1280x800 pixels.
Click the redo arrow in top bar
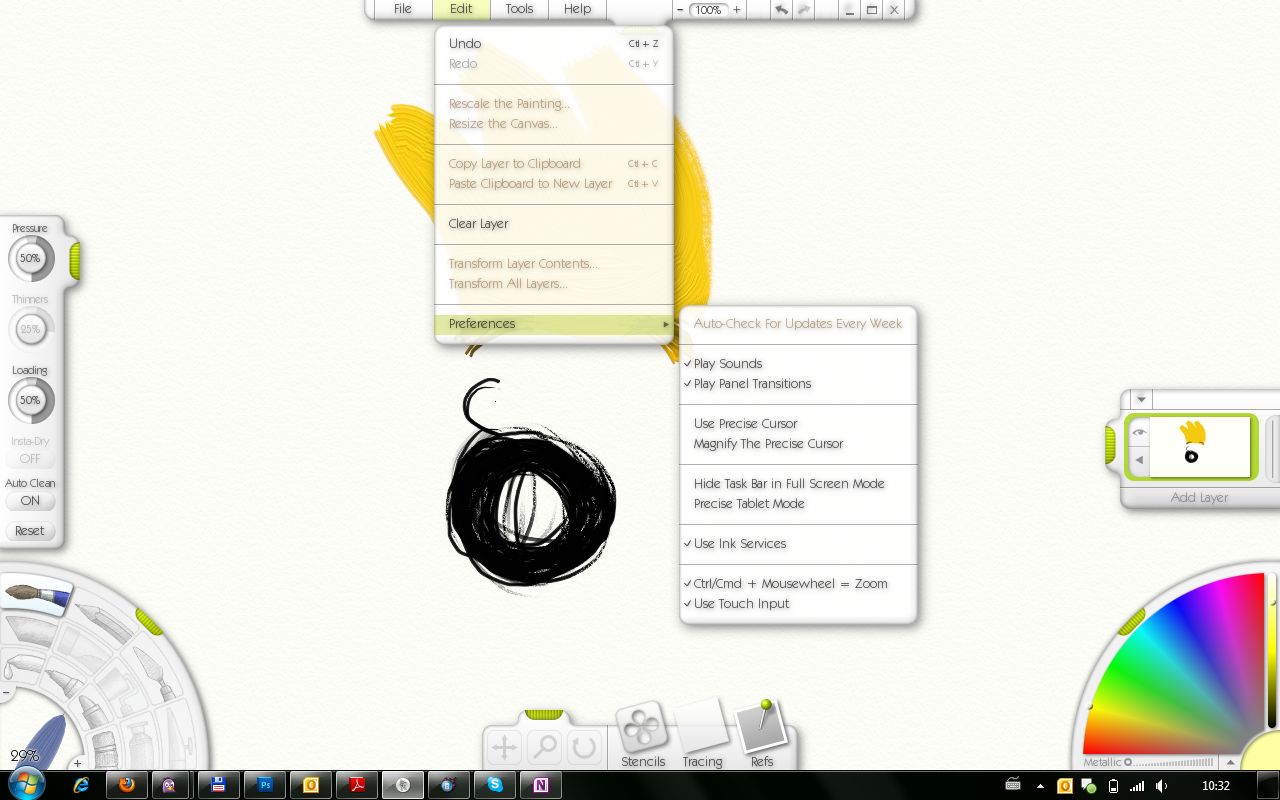[x=803, y=9]
